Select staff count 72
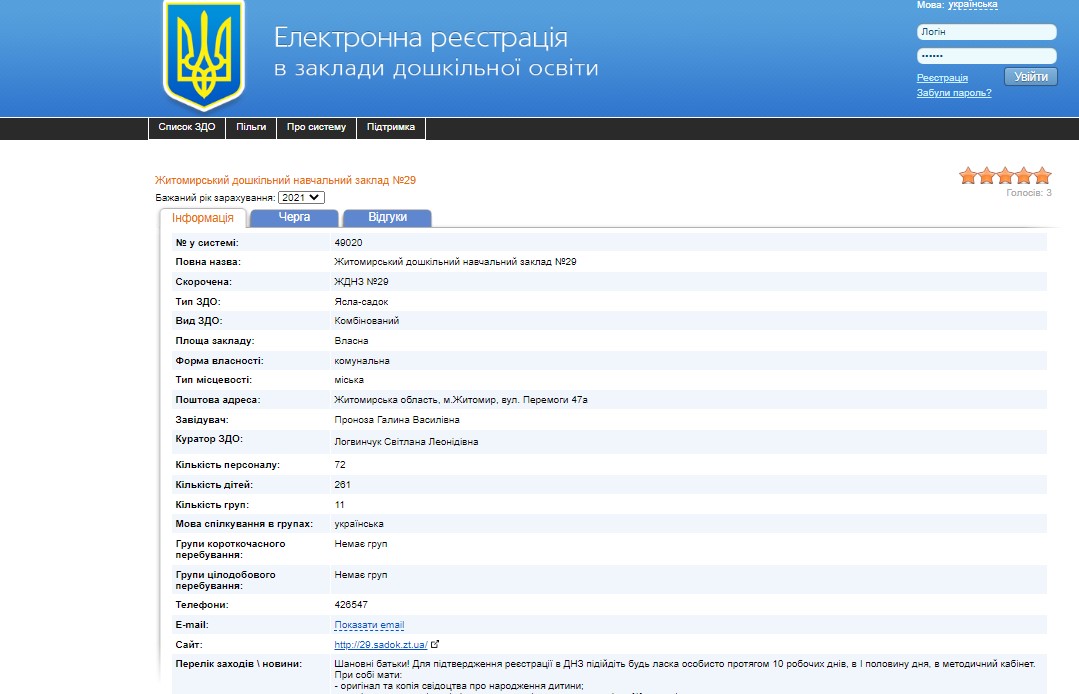 pyautogui.click(x=340, y=465)
